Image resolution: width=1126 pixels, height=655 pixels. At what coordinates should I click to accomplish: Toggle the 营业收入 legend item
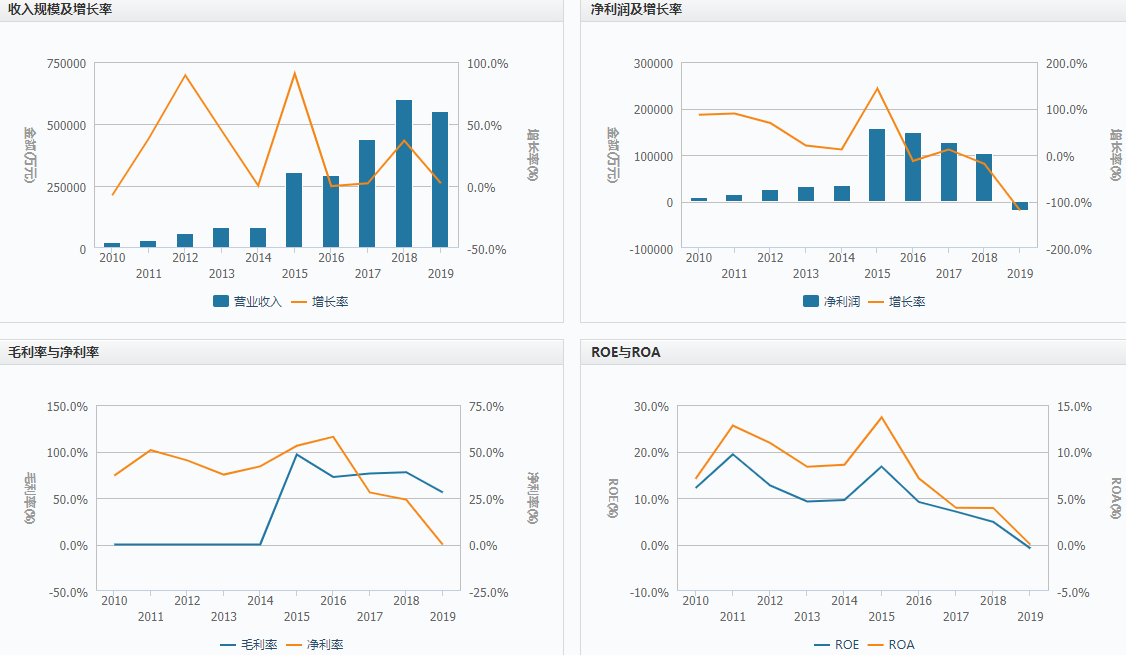[x=248, y=302]
